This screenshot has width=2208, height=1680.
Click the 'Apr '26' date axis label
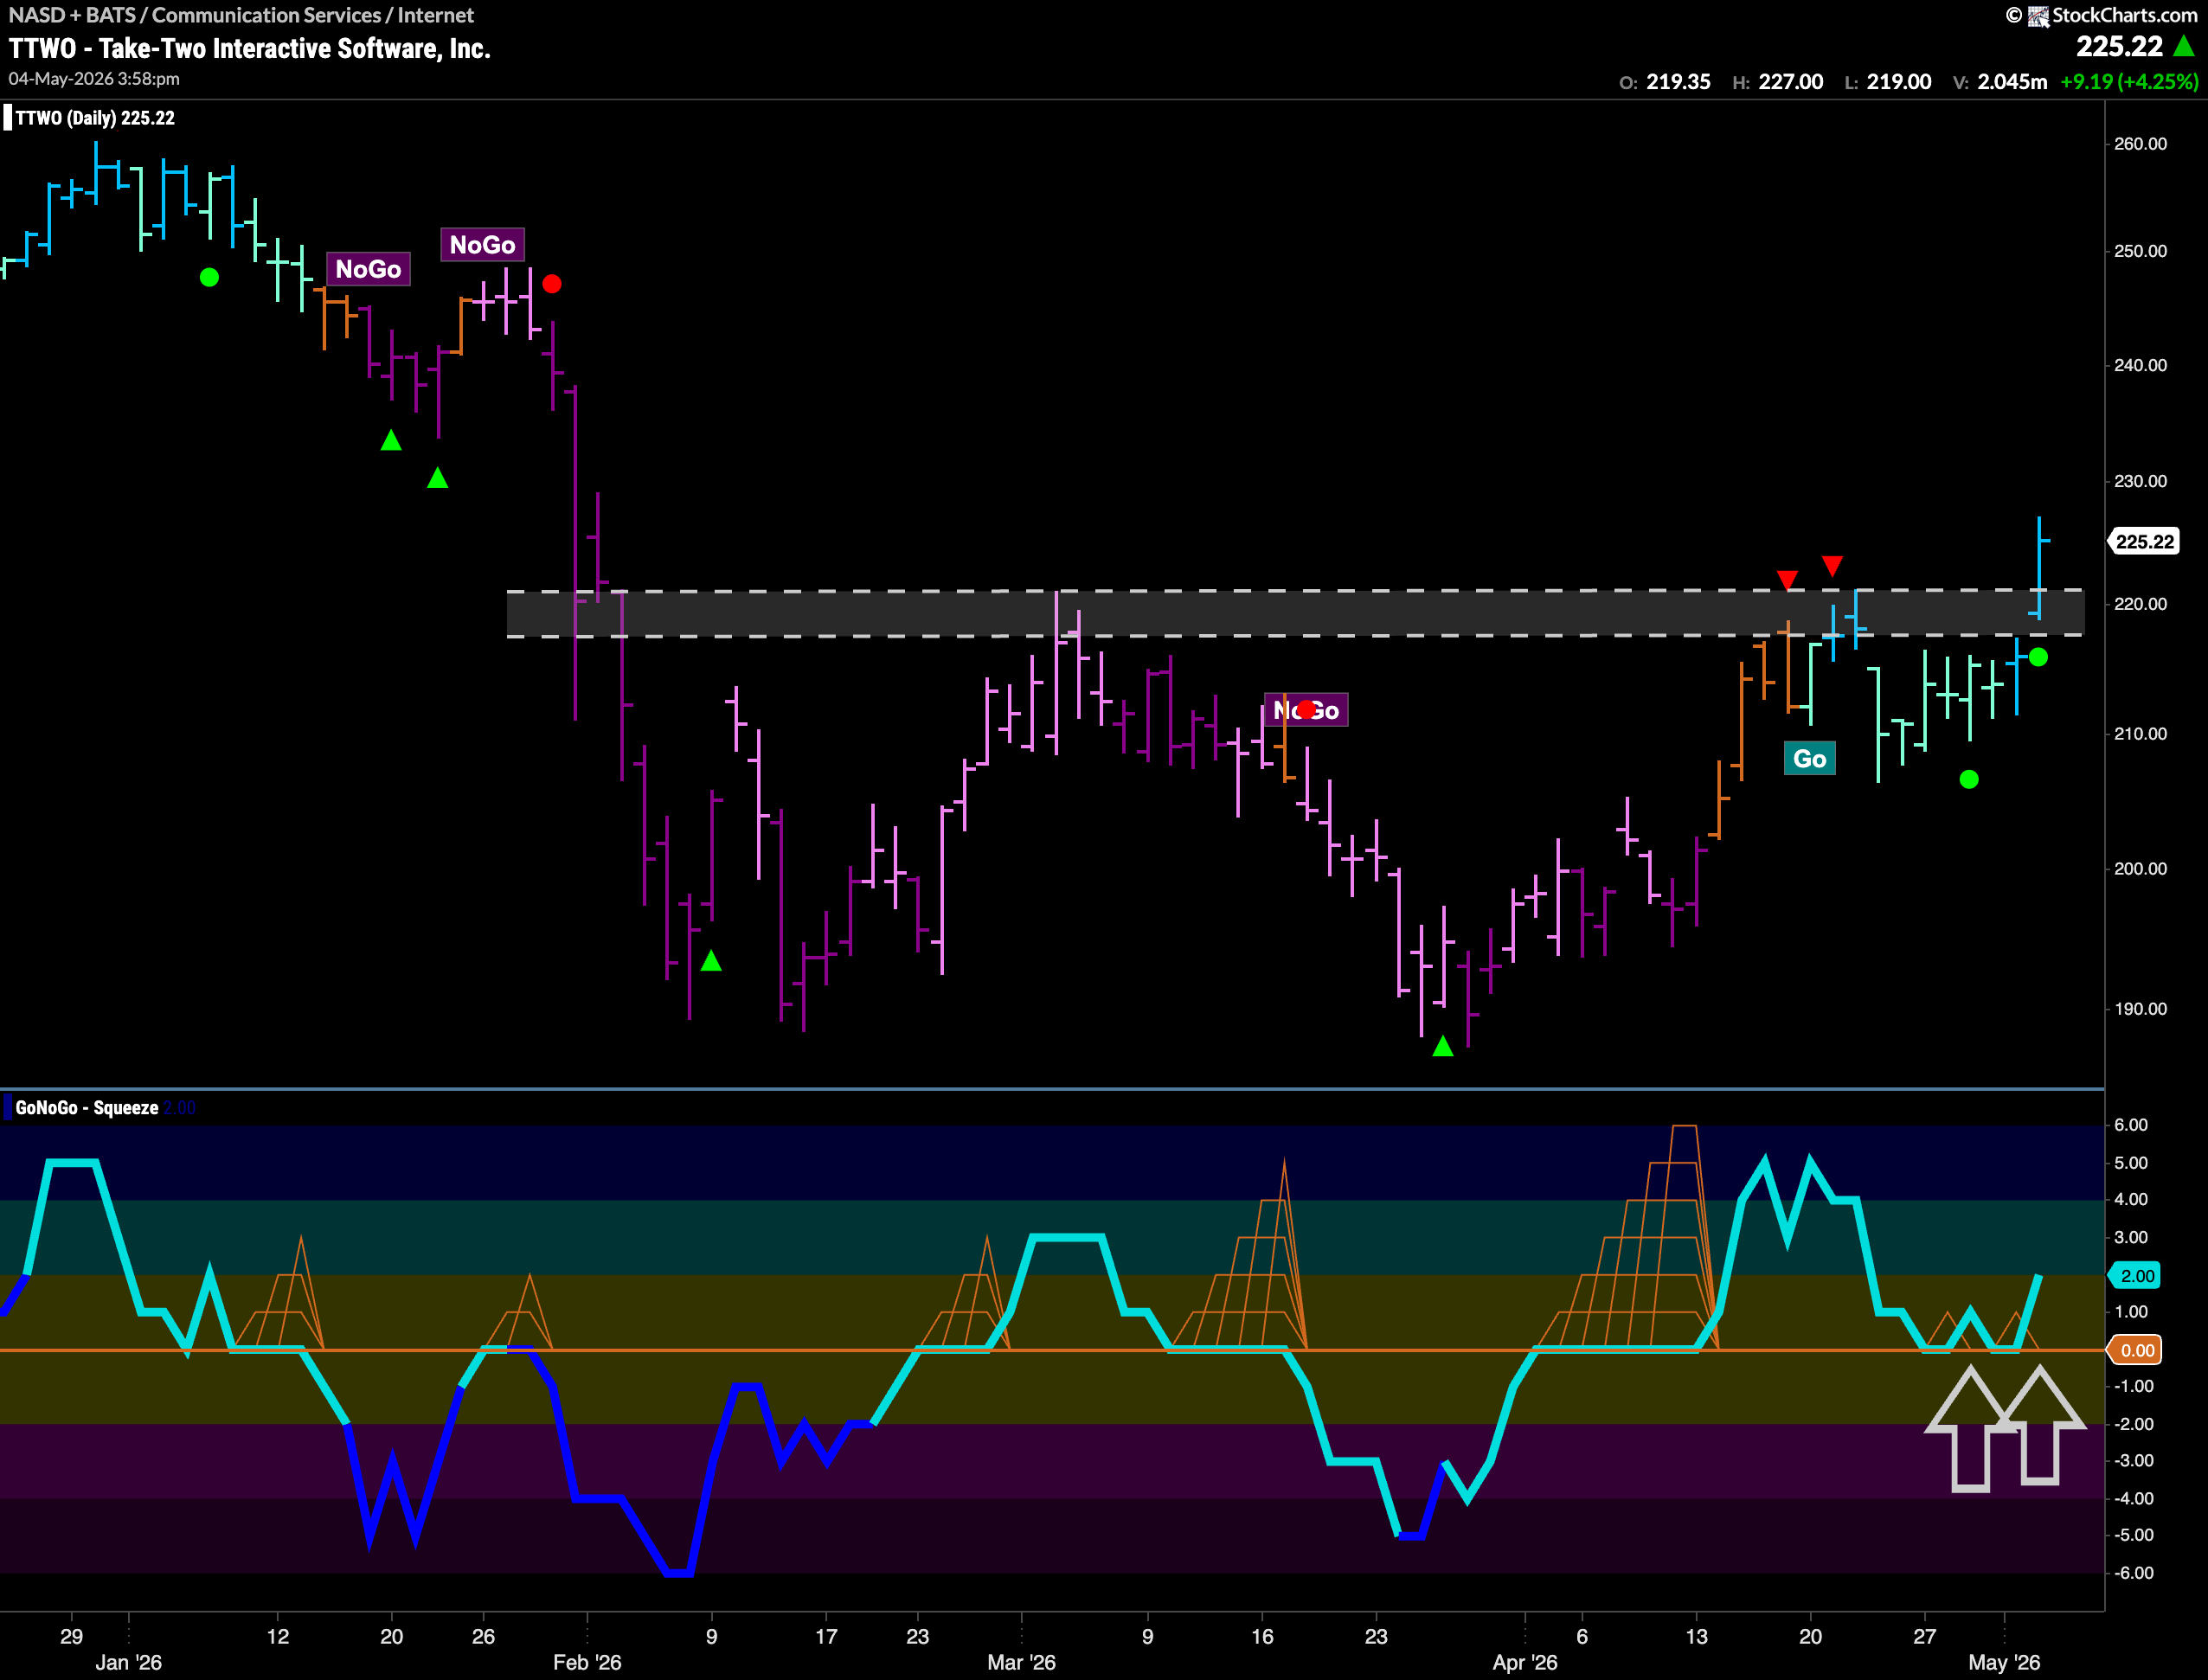[1525, 1662]
